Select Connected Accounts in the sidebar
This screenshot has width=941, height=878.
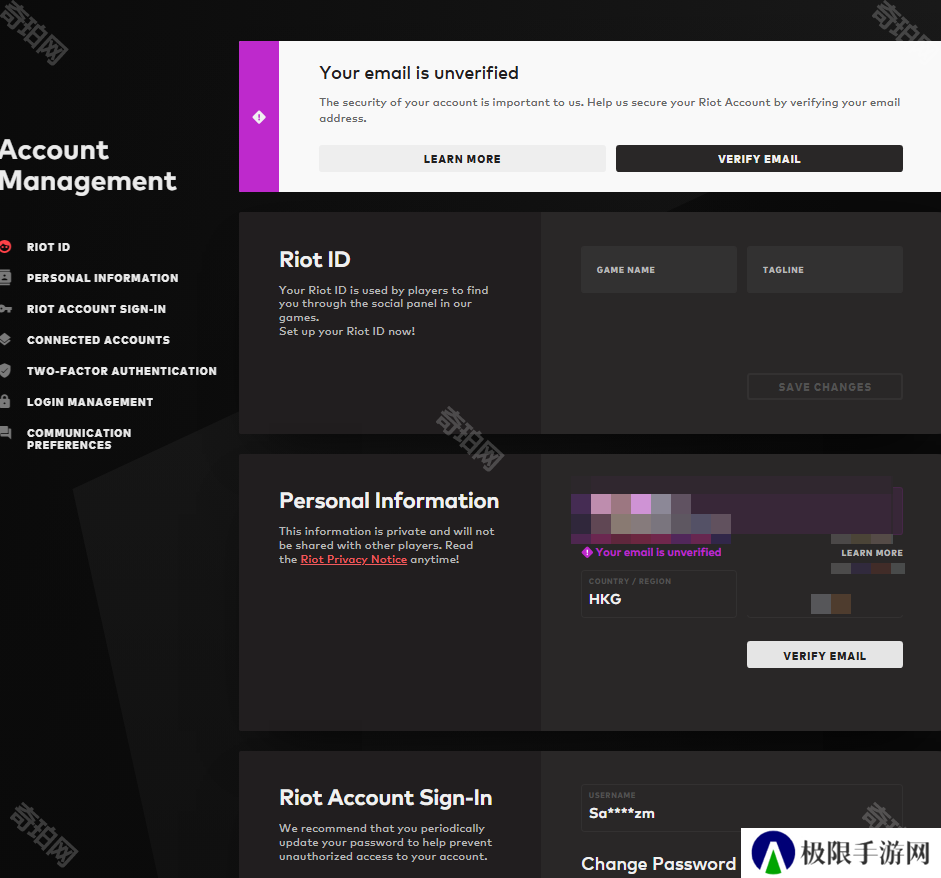coord(98,340)
